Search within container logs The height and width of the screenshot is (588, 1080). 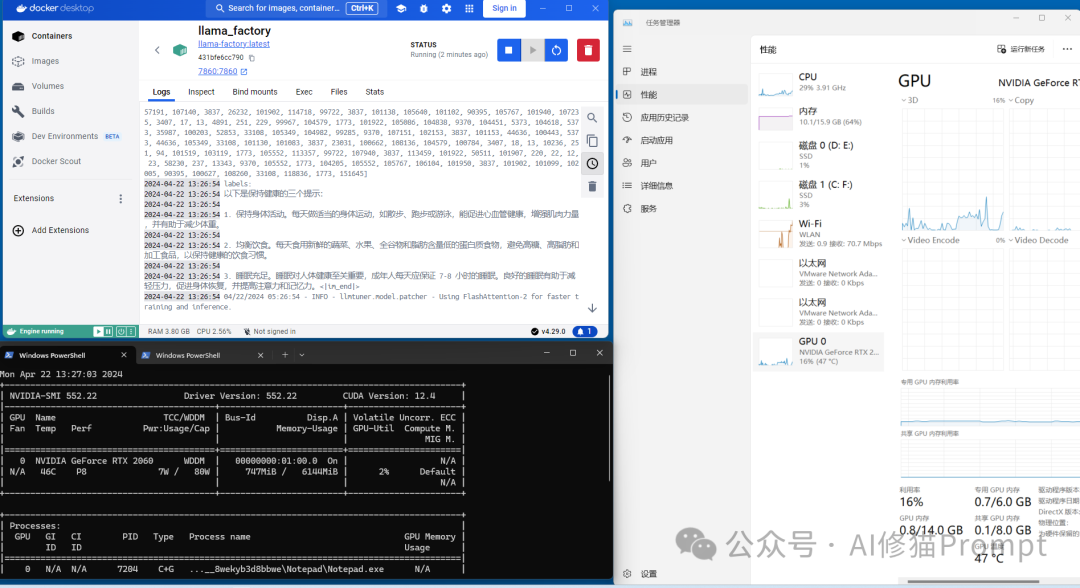click(592, 118)
